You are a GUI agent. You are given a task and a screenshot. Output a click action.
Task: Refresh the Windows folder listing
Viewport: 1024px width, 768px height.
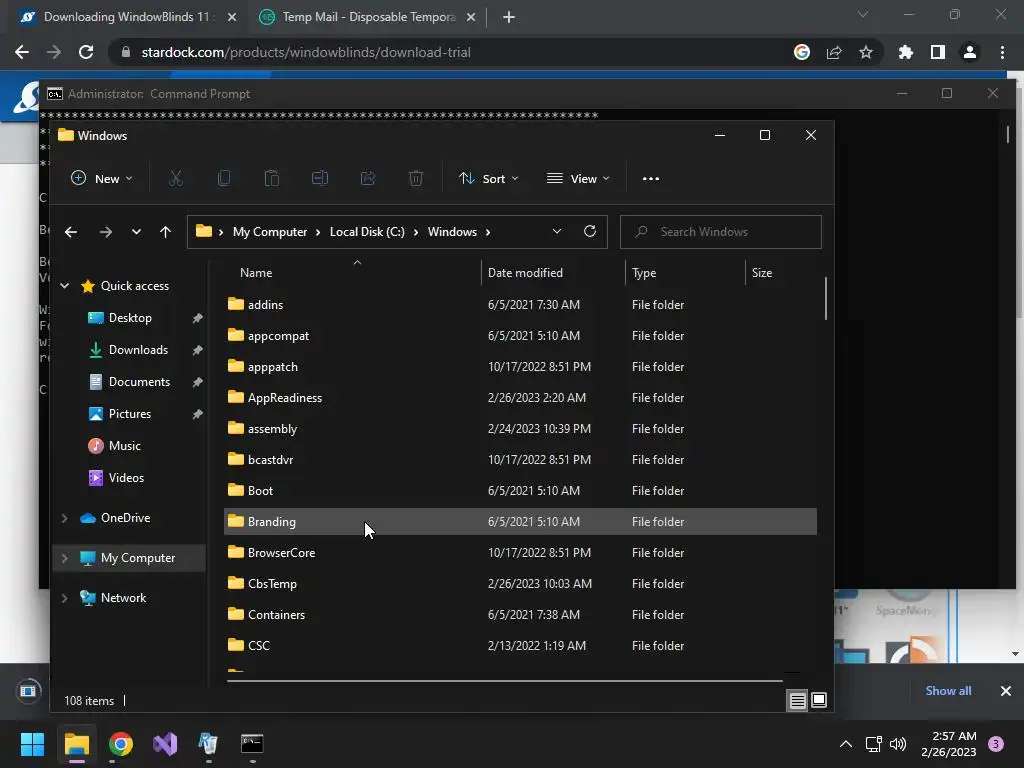[590, 231]
